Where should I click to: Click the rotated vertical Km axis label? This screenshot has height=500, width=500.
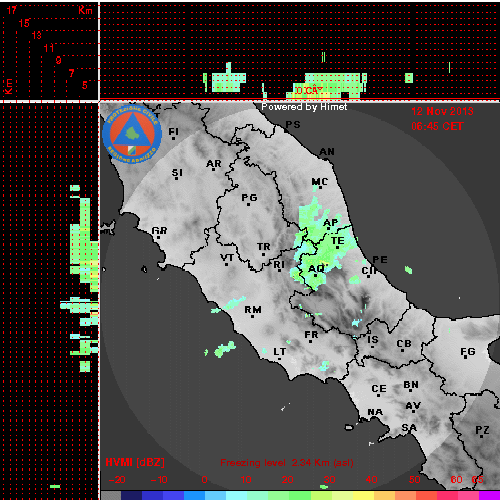(x=8, y=86)
